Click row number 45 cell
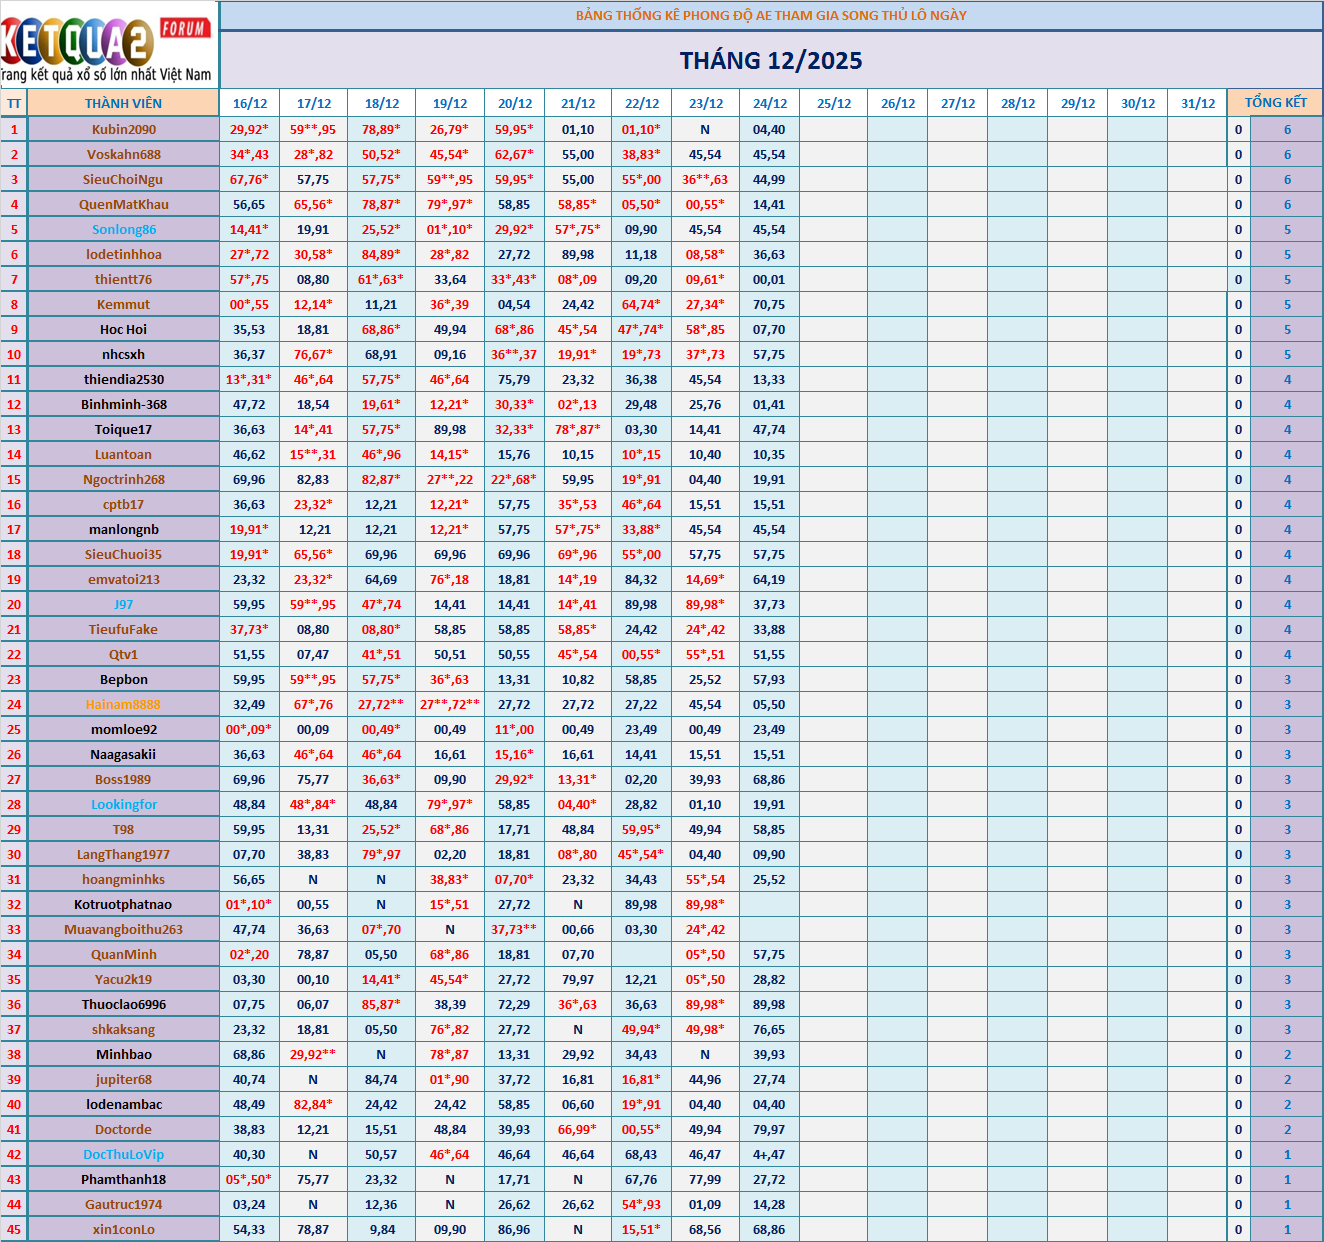The image size is (1324, 1242). 14,1229
